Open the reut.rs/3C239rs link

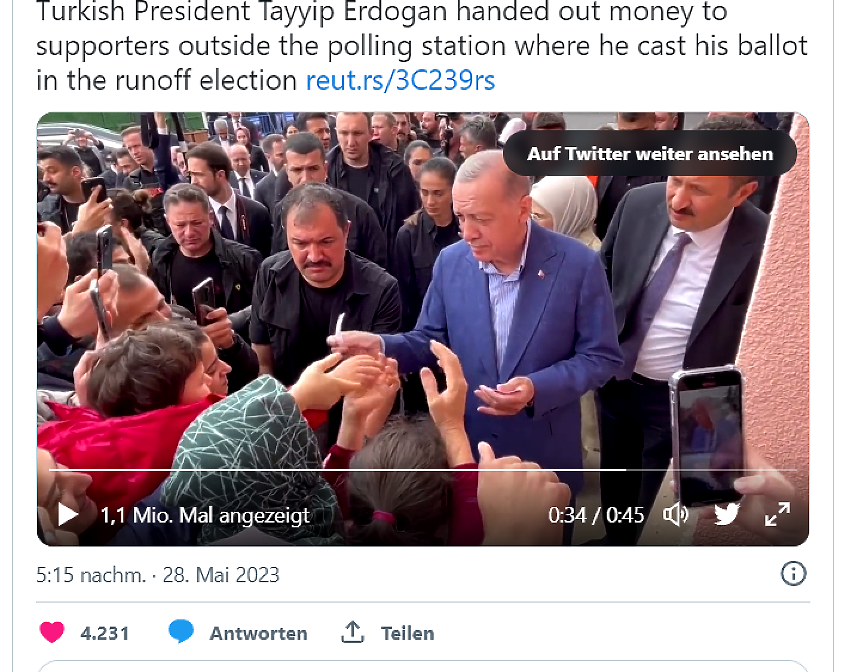(400, 80)
